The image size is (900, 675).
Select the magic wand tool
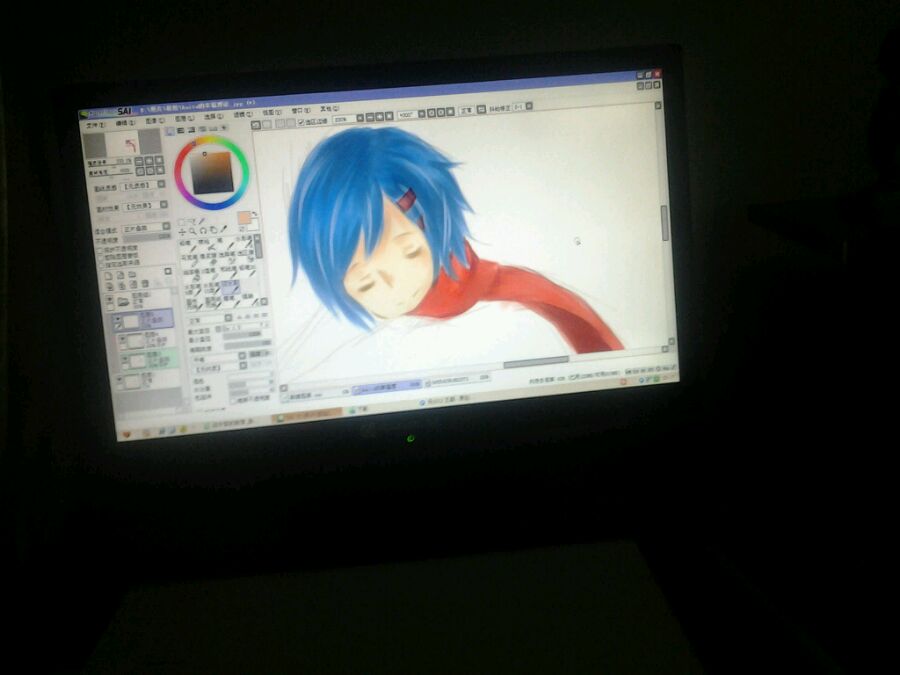(x=201, y=220)
